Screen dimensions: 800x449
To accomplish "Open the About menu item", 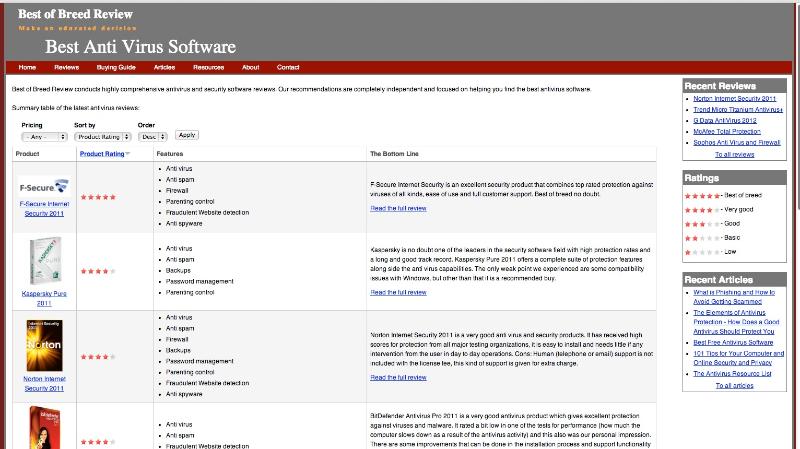I will coord(251,67).
